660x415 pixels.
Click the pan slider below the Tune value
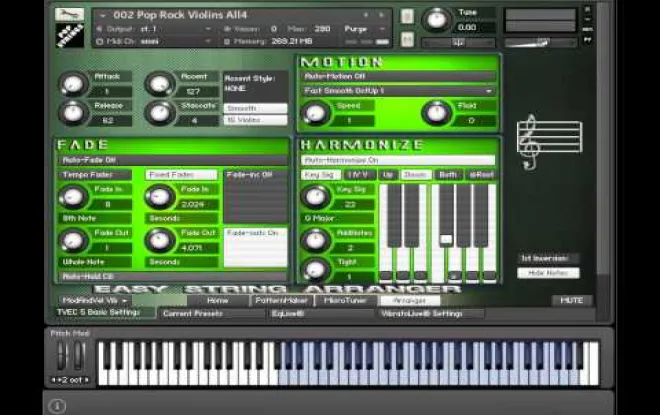coord(458,43)
